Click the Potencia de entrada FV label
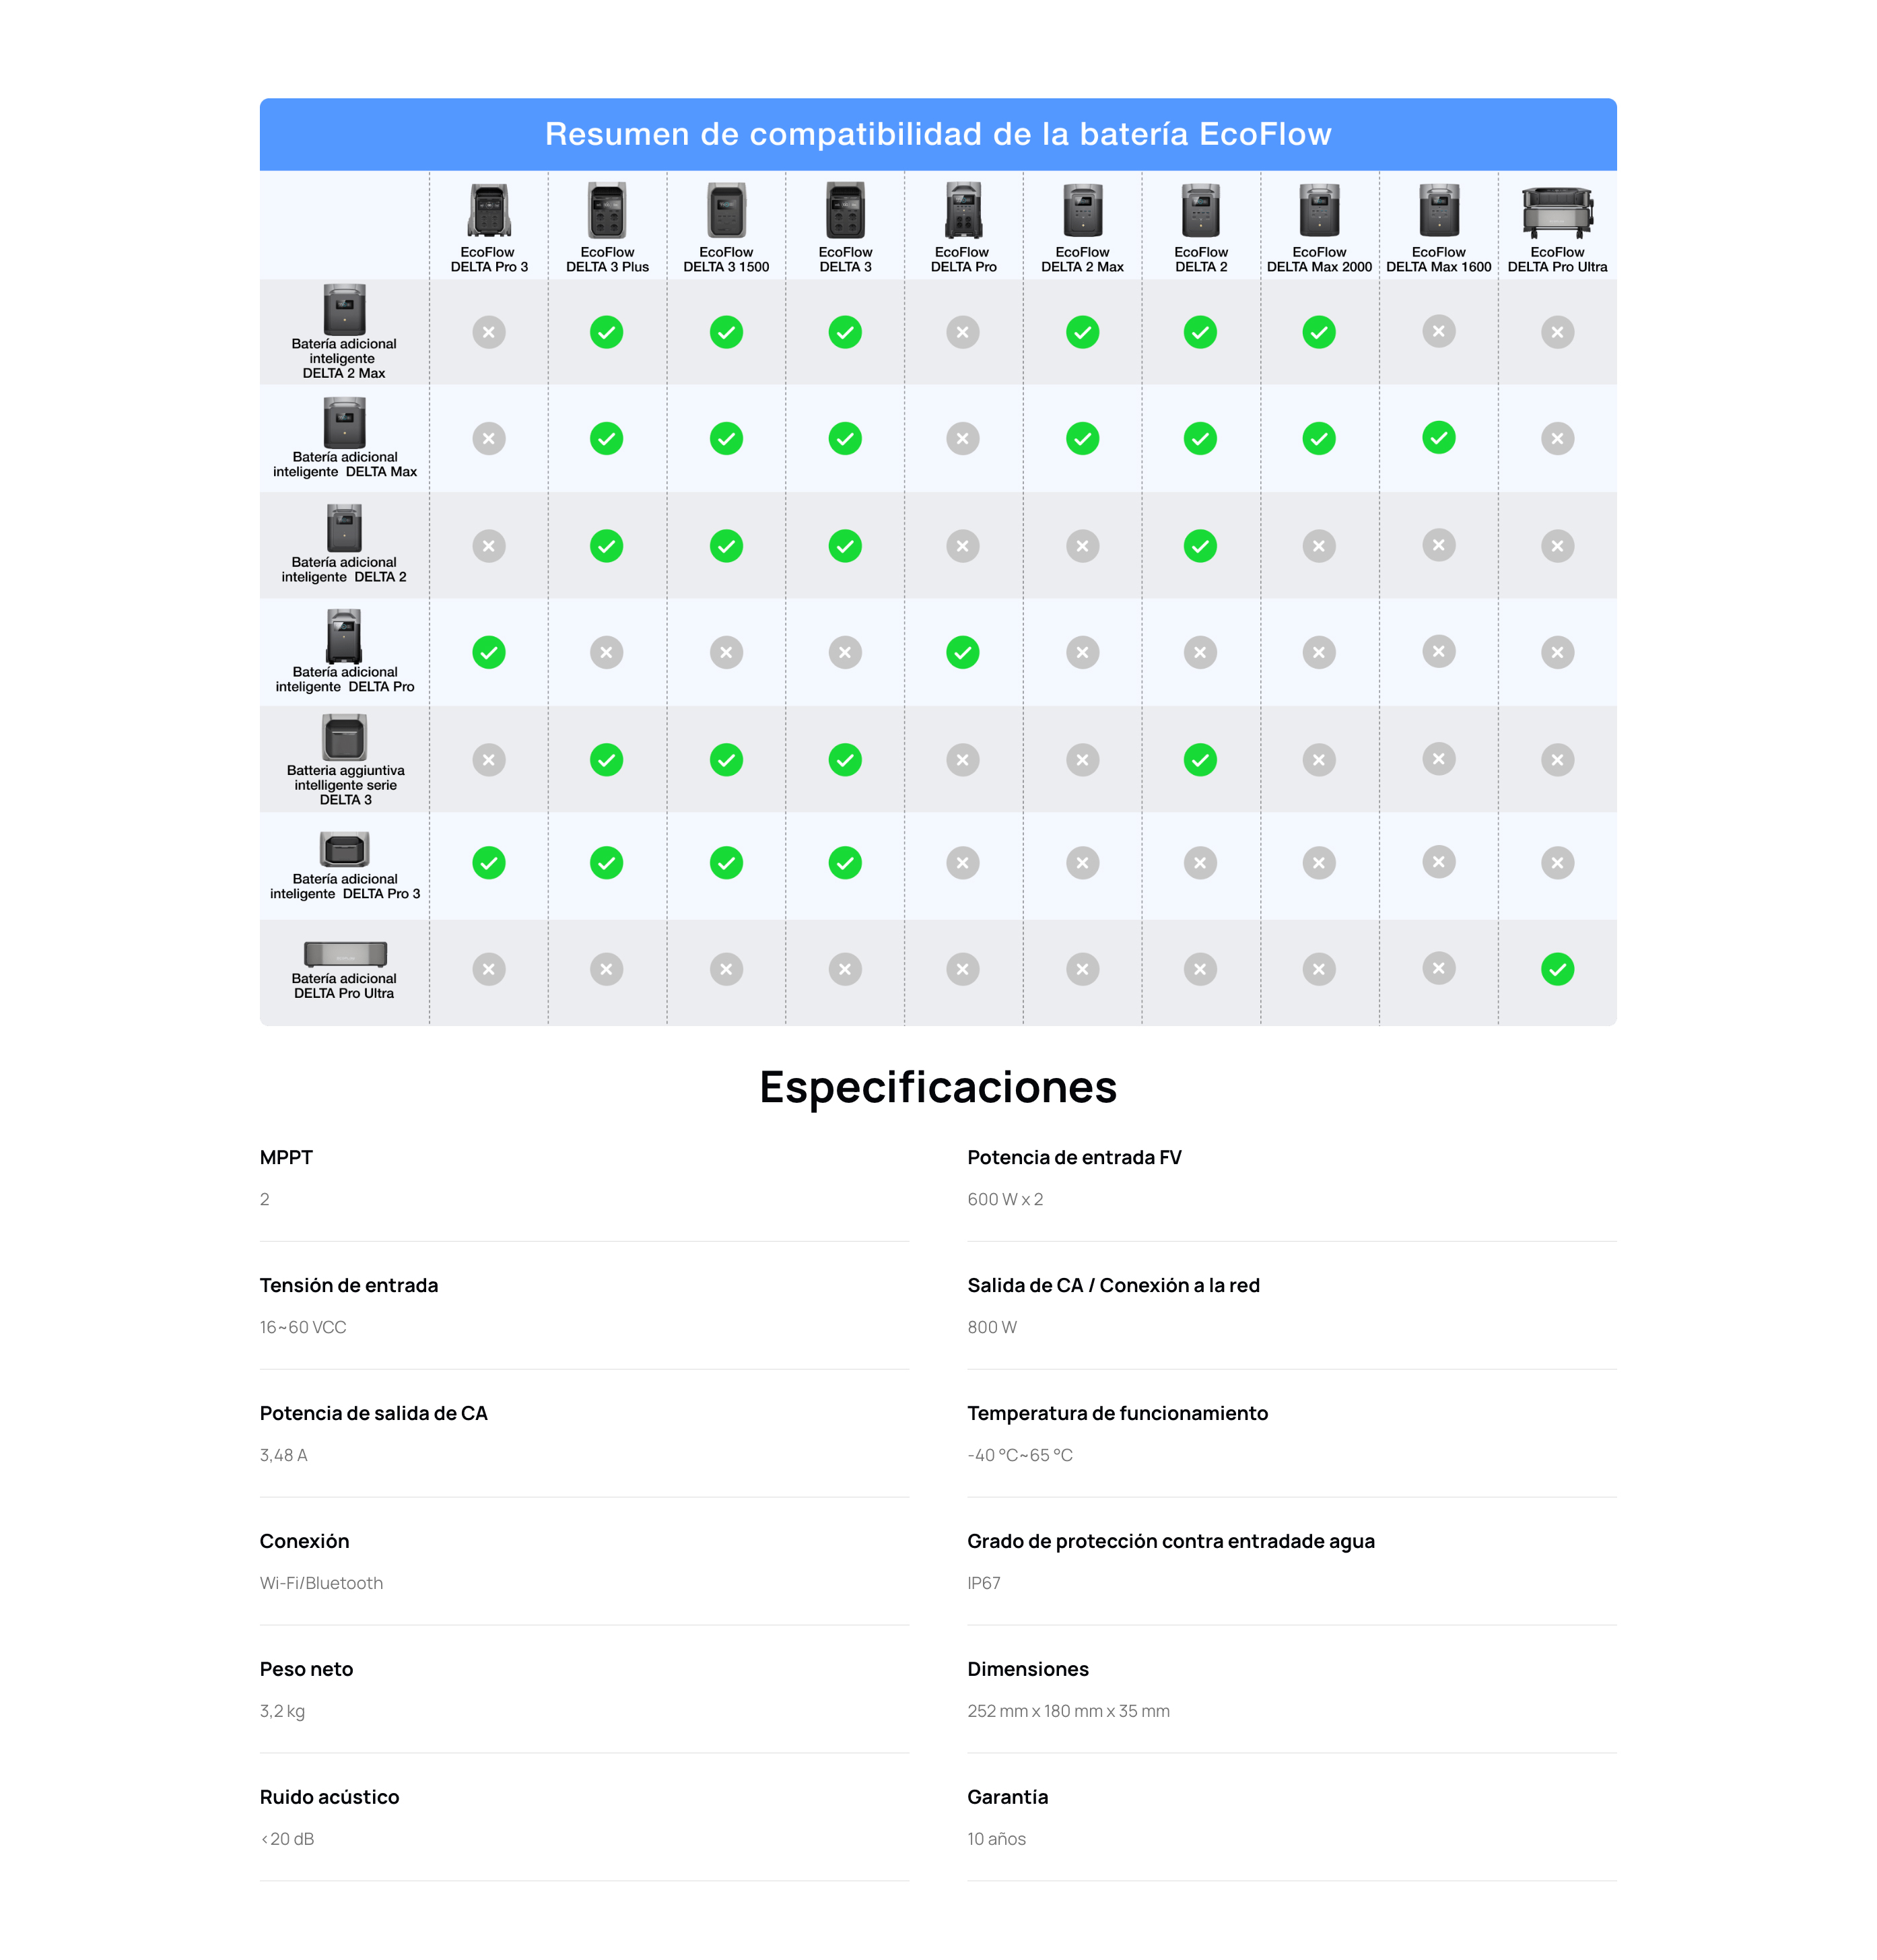Screen dimensions: 1877x1960 1074,1157
